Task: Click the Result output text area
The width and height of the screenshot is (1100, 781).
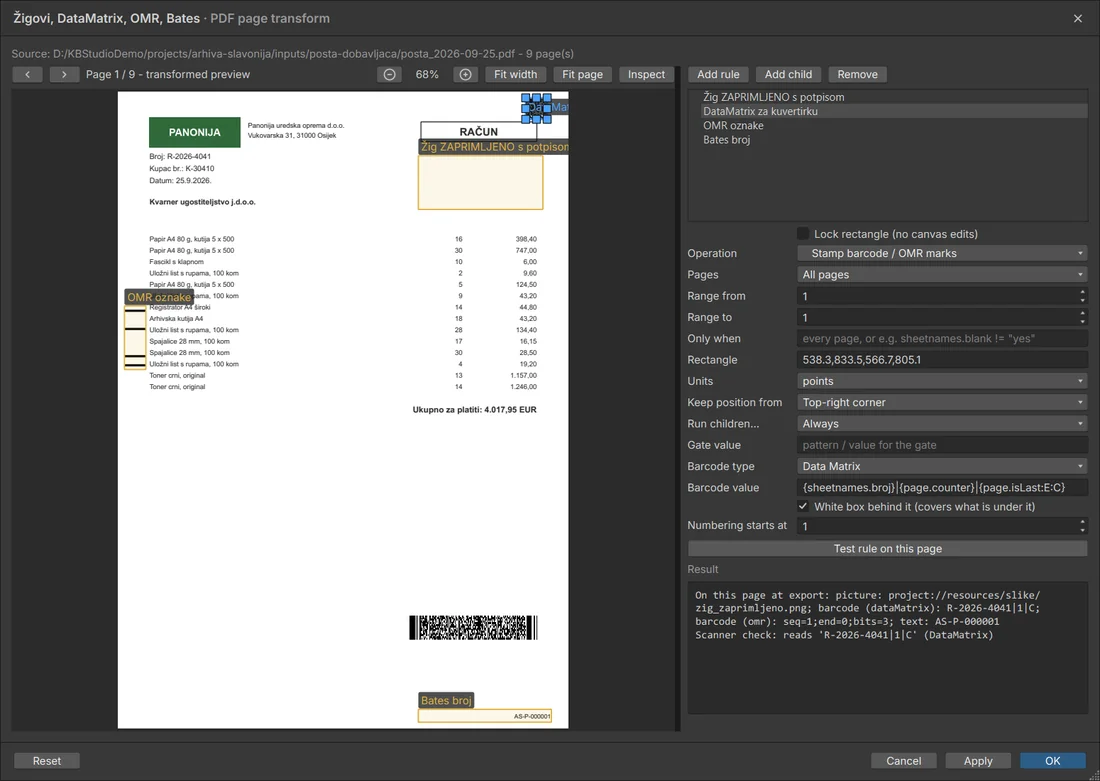Action: coord(887,648)
